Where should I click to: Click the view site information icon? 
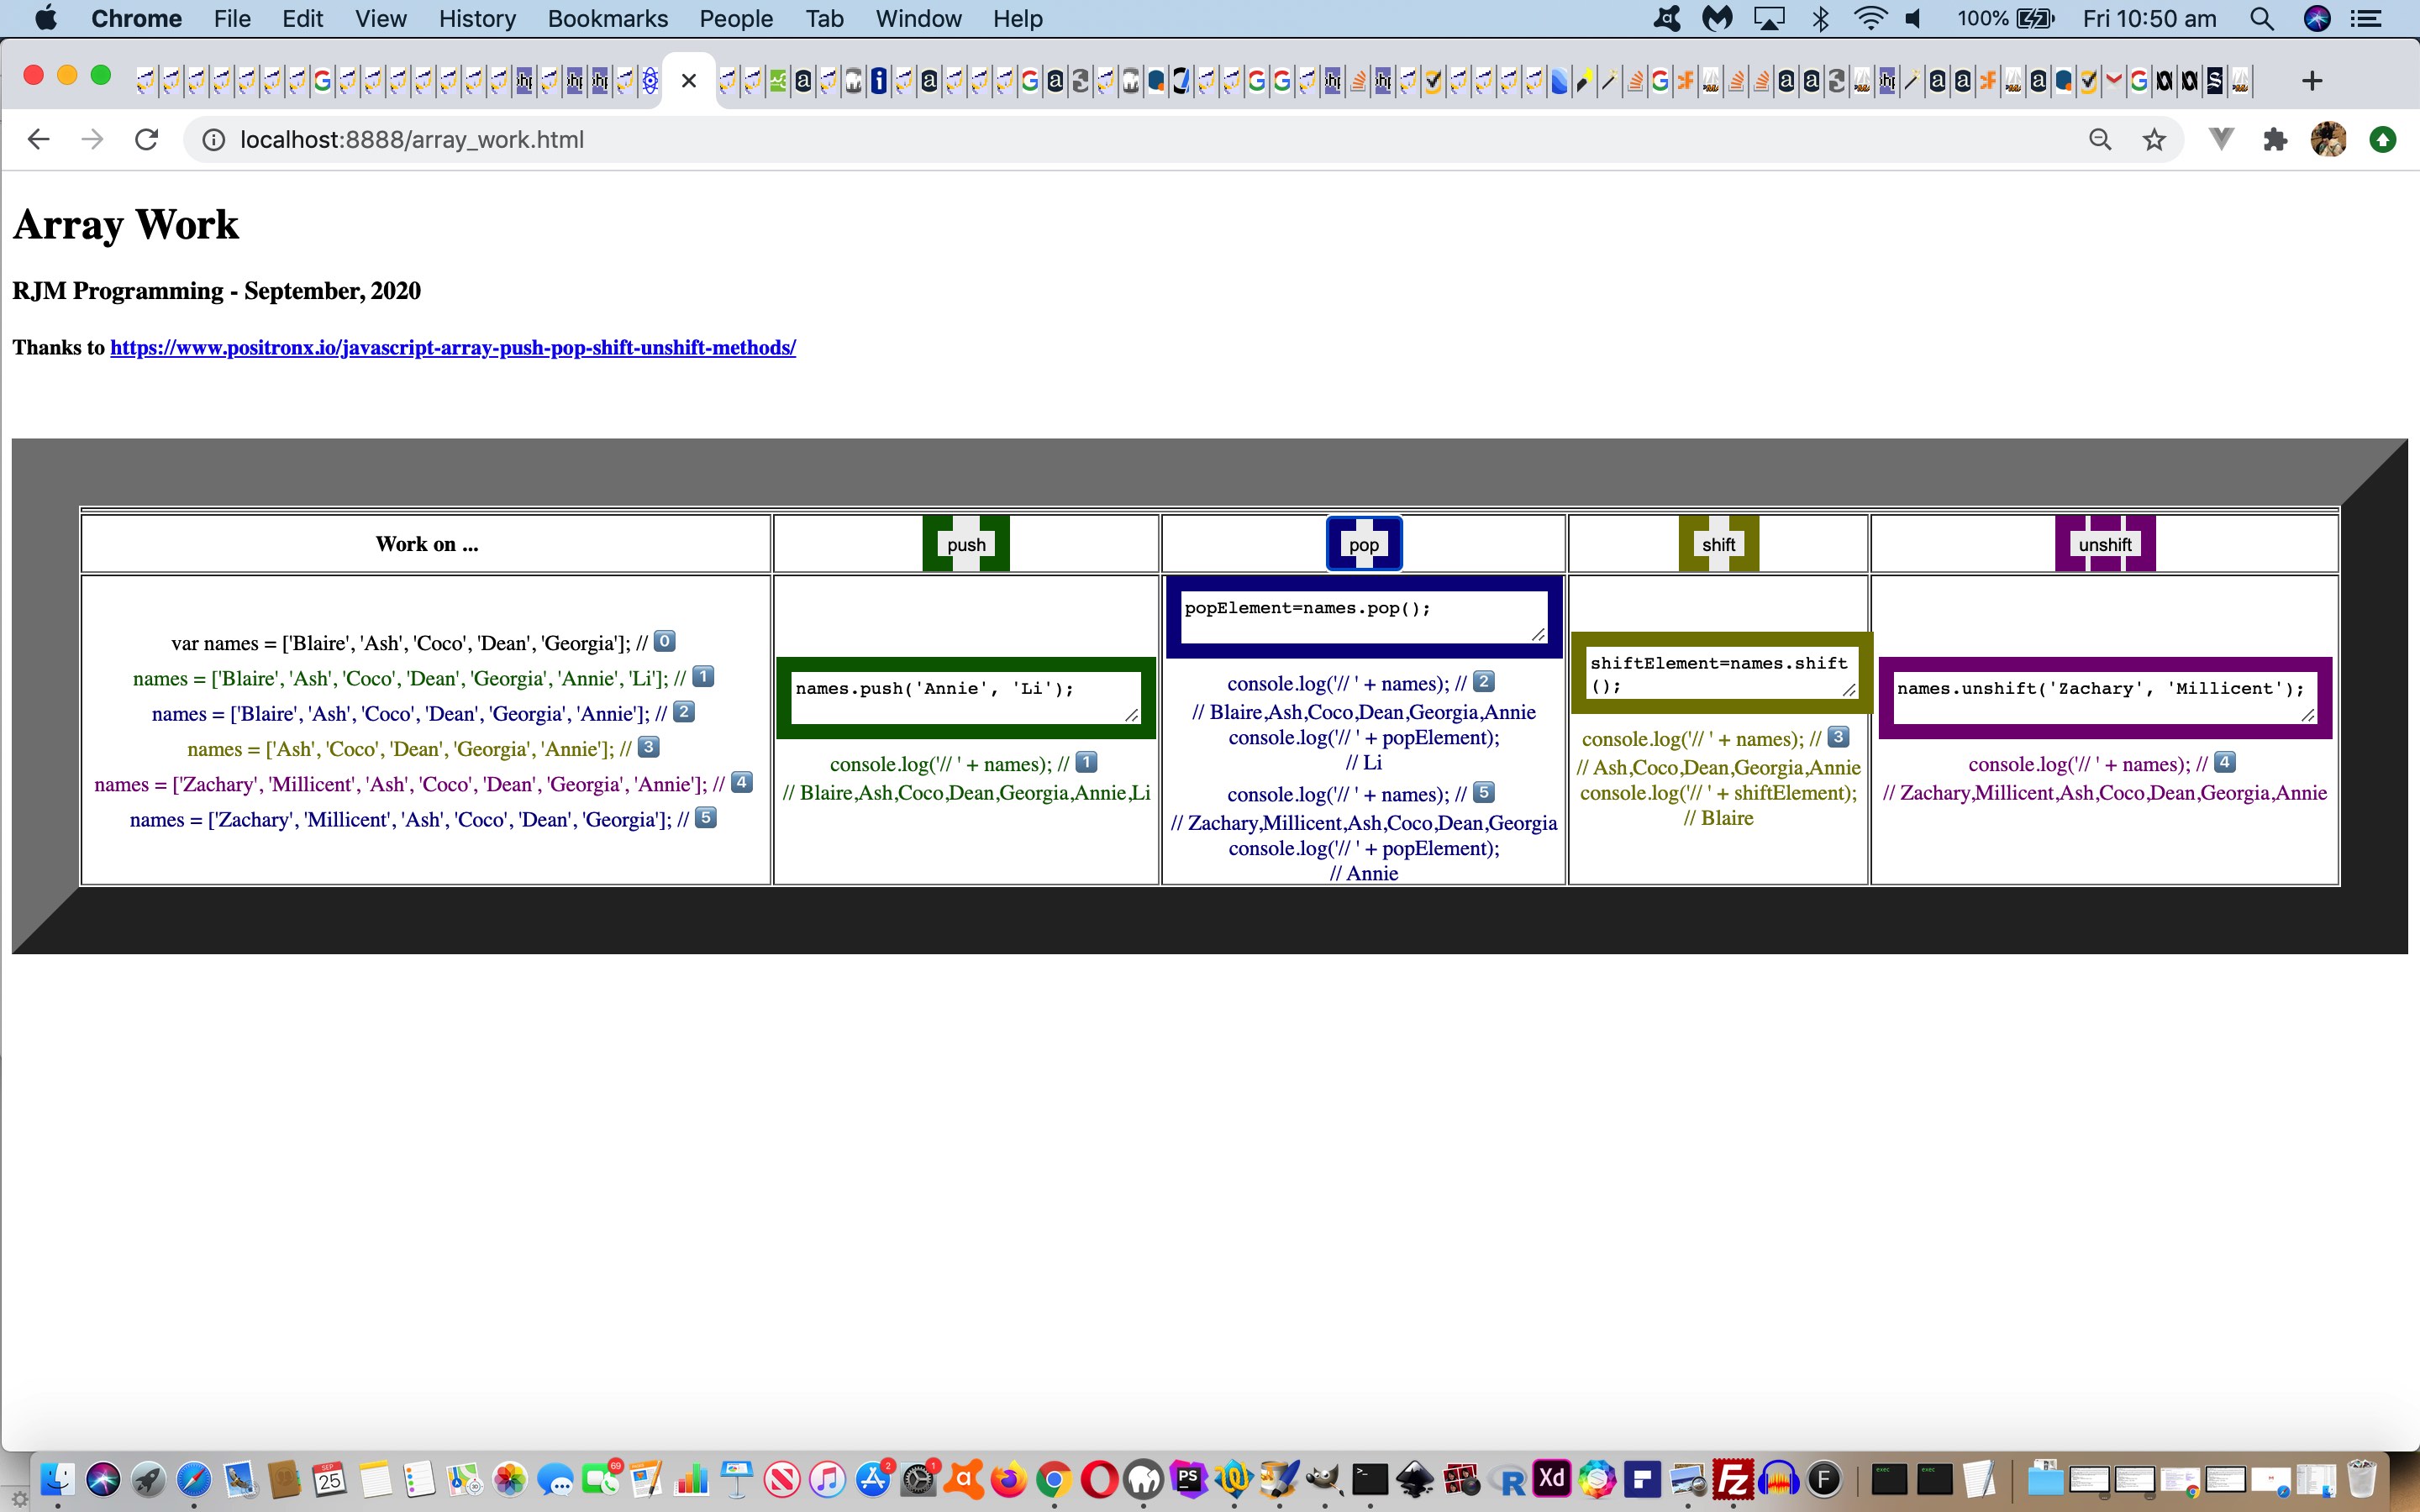coord(213,140)
